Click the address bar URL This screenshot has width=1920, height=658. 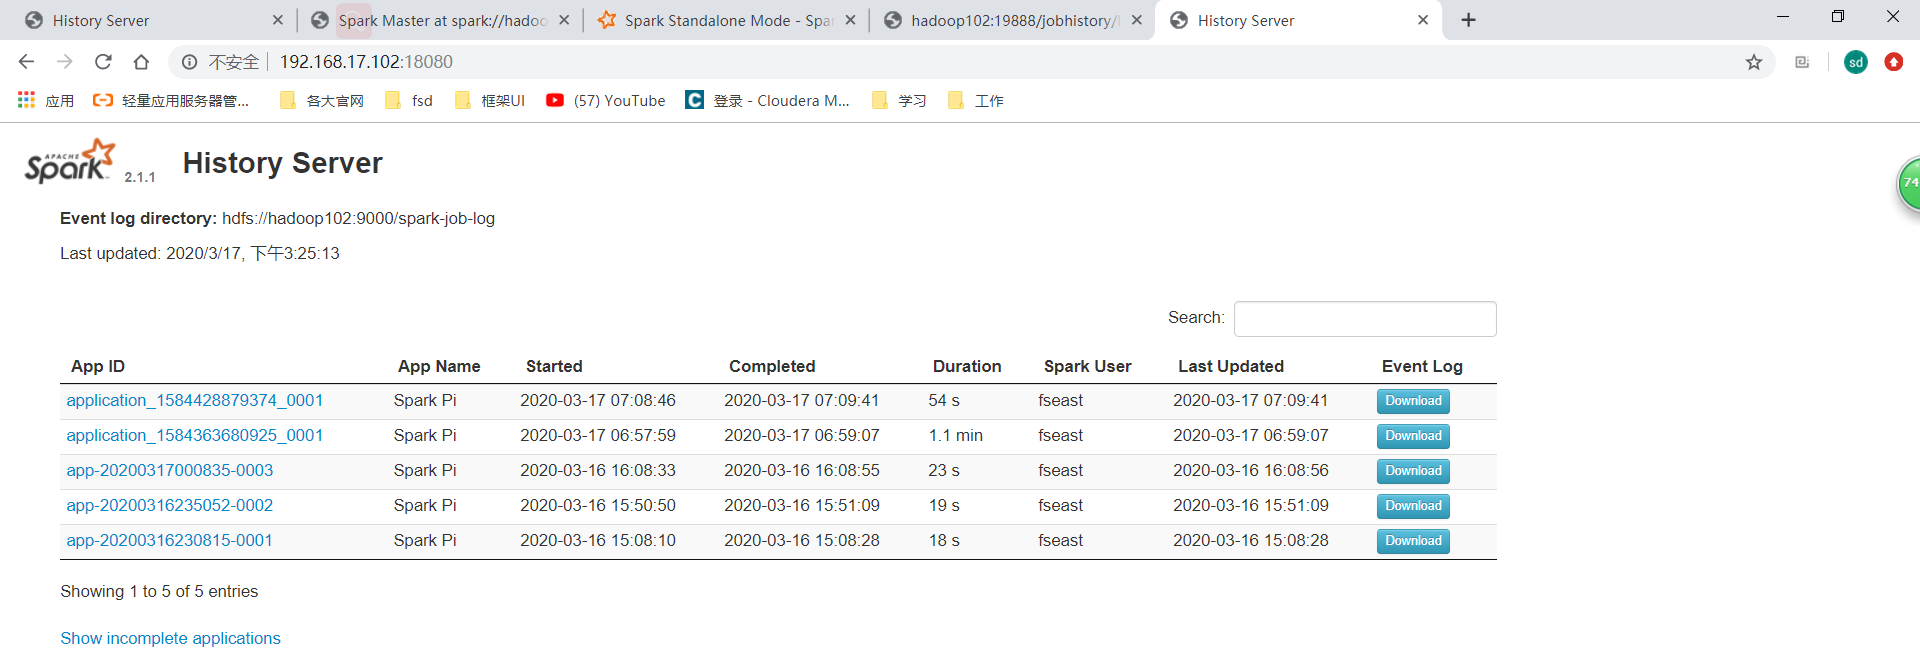(x=366, y=62)
